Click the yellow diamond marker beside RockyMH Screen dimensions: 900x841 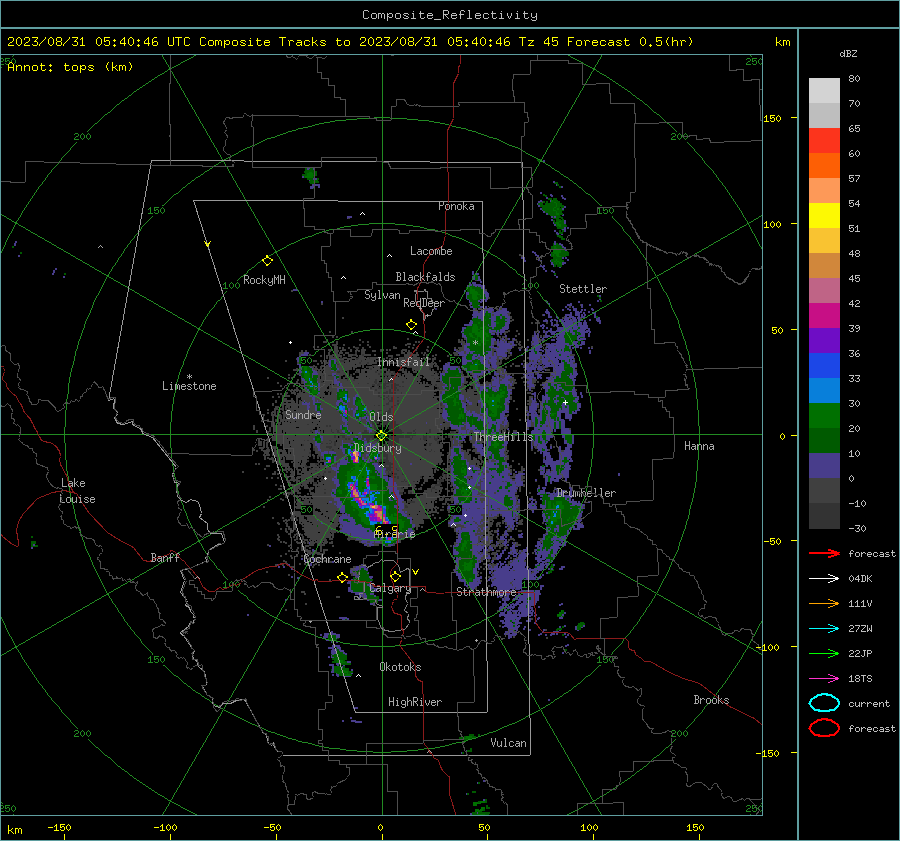[x=267, y=261]
